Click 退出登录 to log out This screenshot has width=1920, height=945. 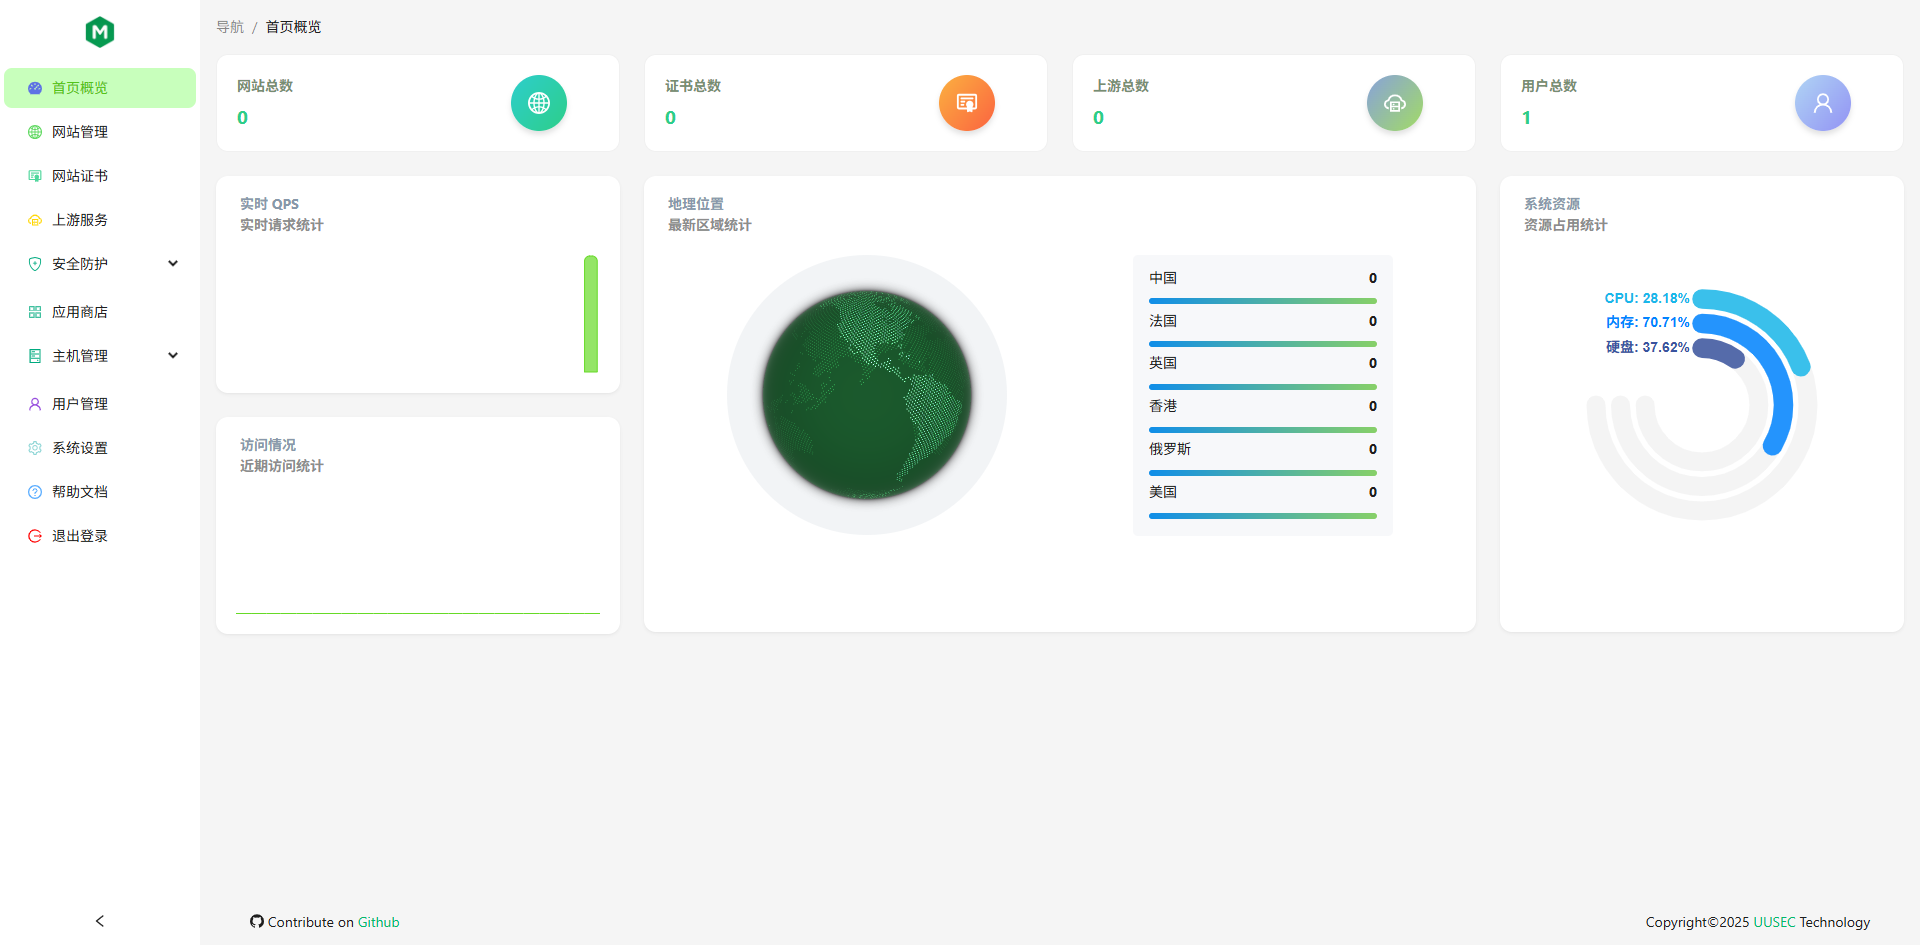tap(80, 535)
